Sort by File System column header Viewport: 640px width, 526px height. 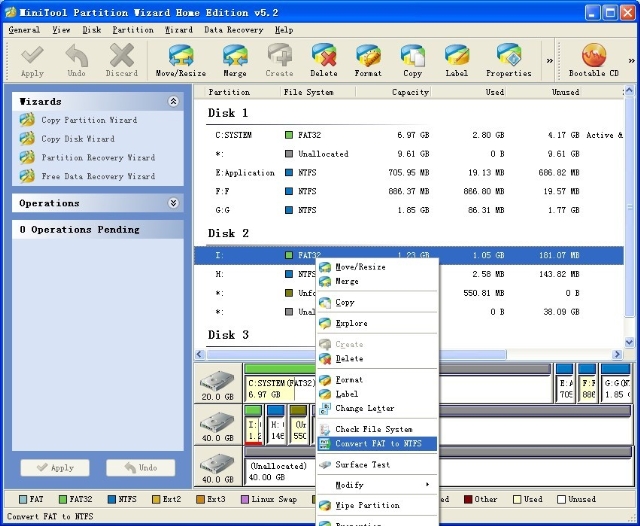click(x=318, y=92)
